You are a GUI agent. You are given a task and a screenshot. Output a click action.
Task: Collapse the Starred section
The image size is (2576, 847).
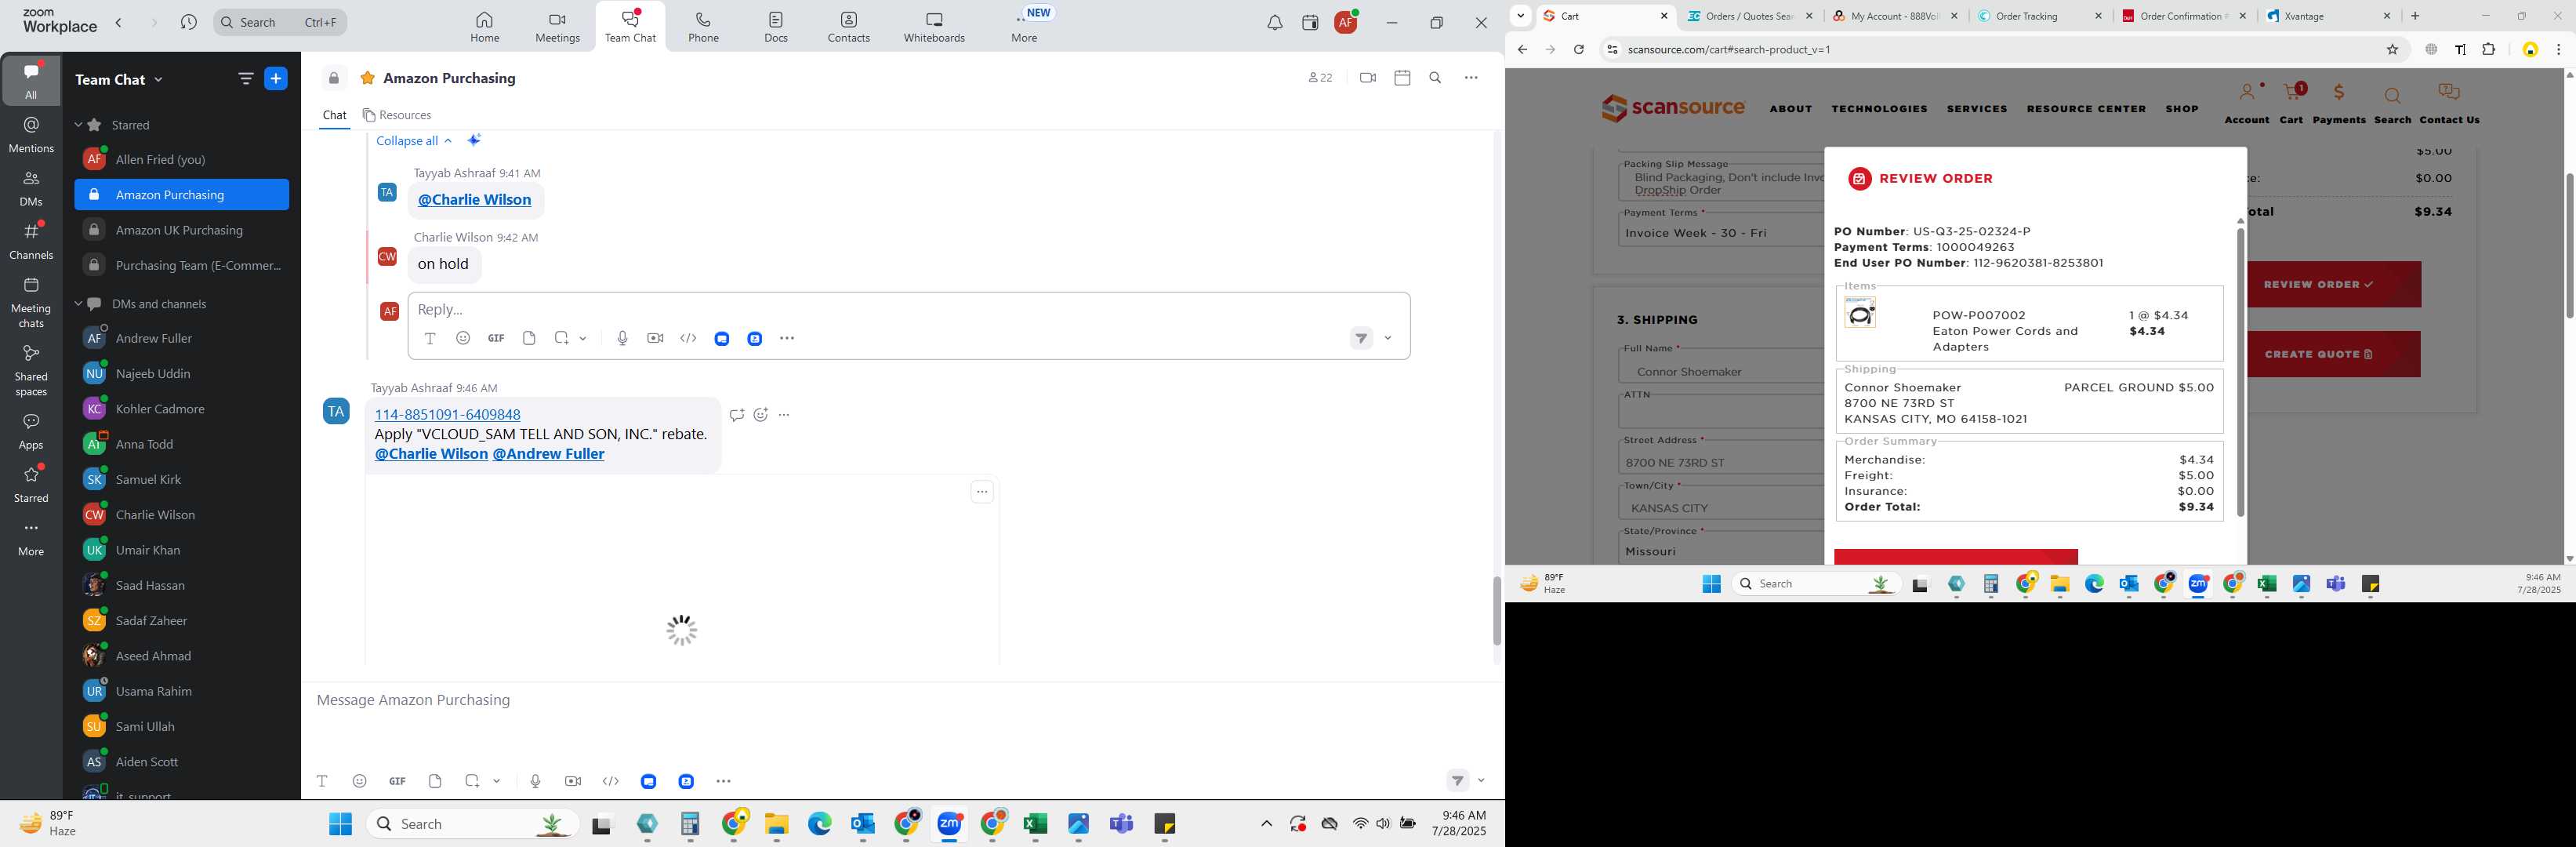[x=78, y=125]
